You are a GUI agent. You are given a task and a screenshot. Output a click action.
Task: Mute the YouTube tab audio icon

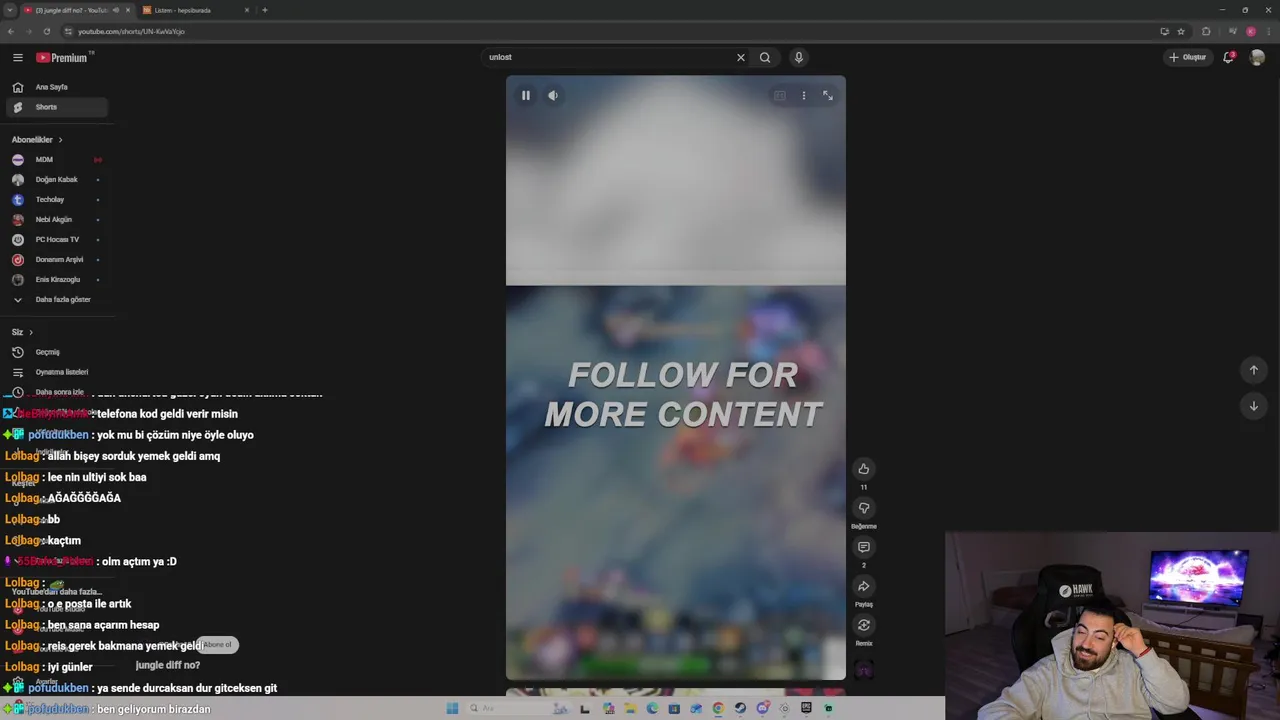point(116,10)
